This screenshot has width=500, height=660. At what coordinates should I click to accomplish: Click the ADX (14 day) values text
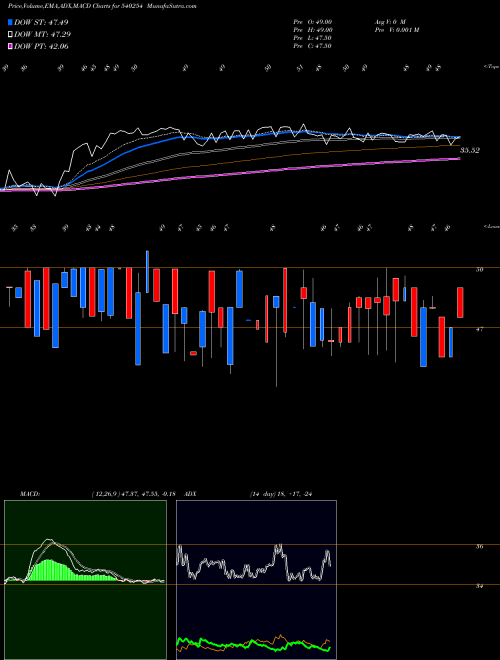pyautogui.click(x=280, y=494)
